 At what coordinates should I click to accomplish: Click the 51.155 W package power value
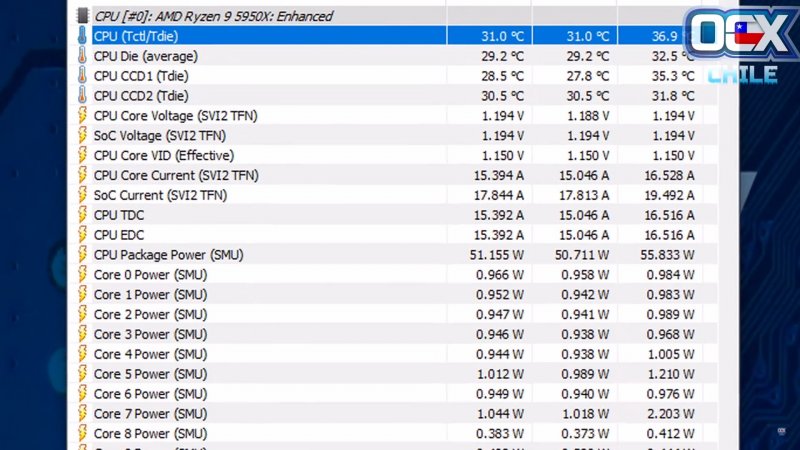(x=496, y=255)
